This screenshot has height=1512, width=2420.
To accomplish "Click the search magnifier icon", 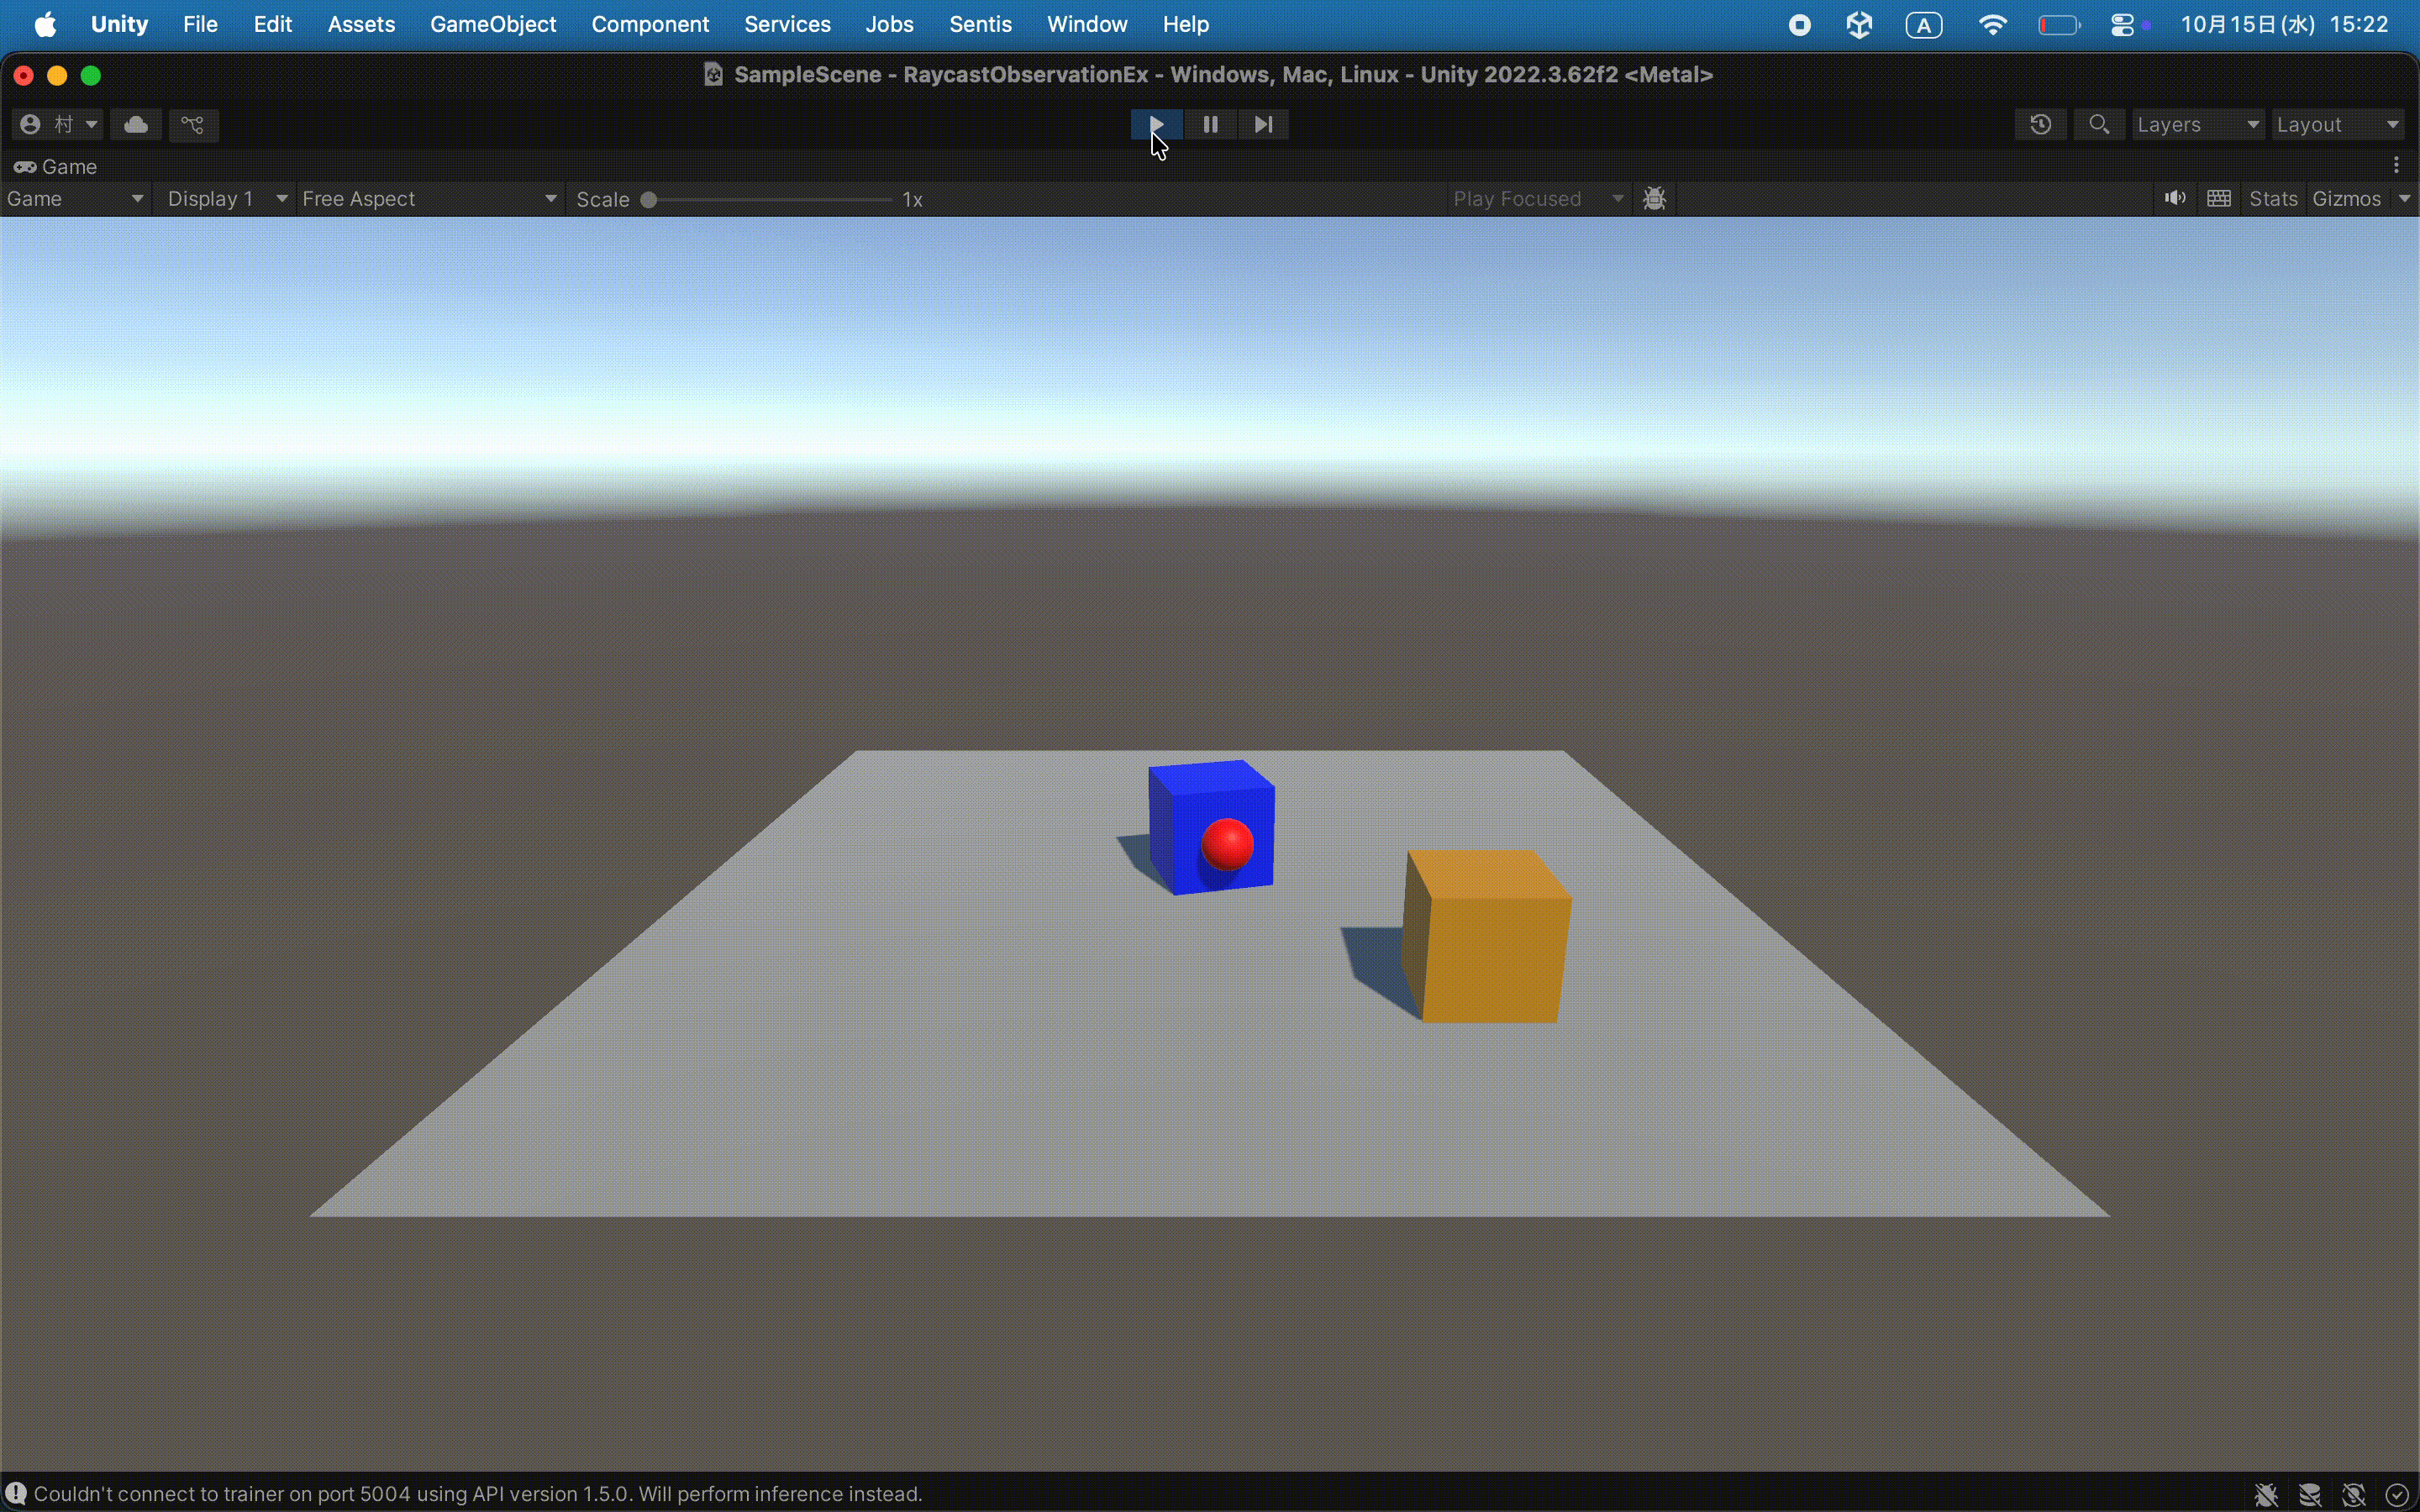I will coord(2099,124).
